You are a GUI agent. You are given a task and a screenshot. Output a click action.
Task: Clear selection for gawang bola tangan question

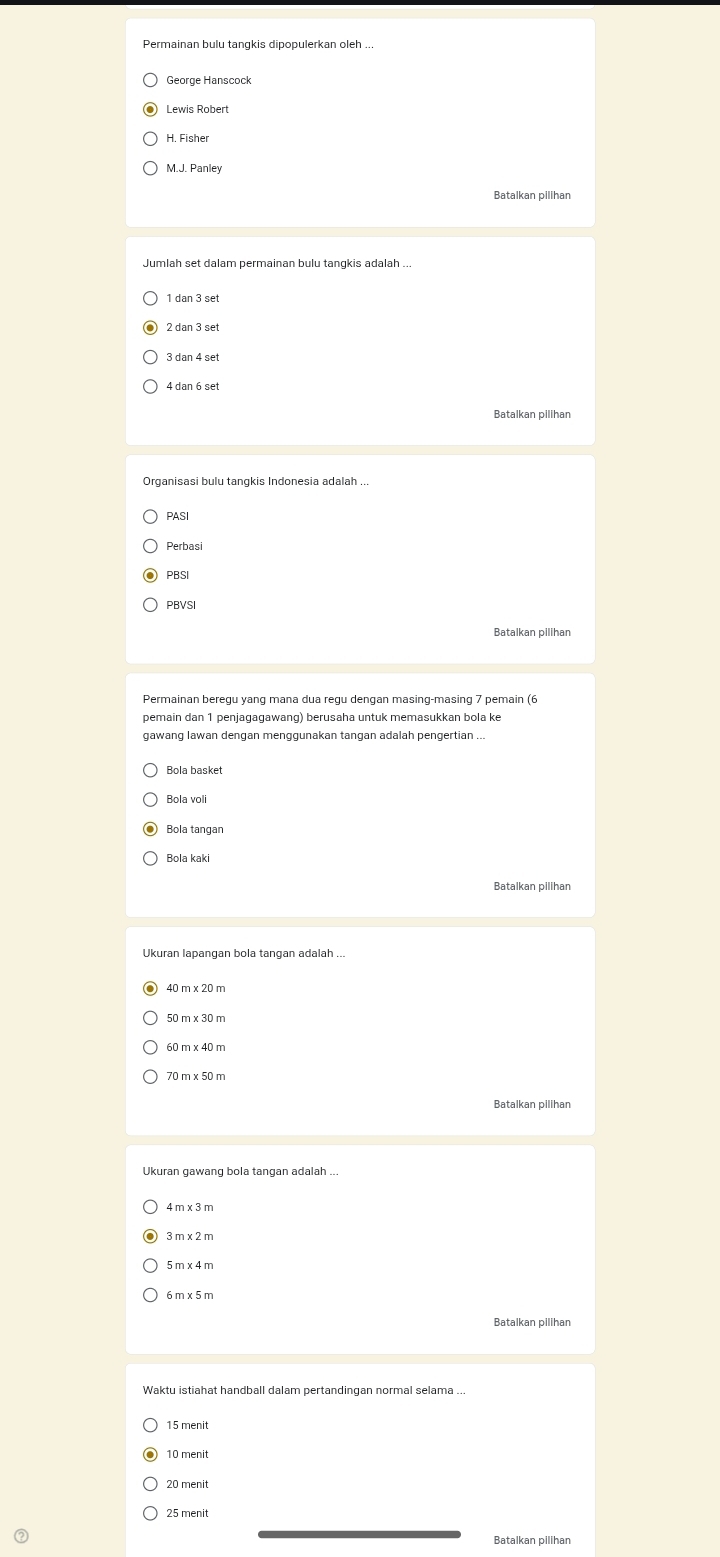click(532, 1323)
